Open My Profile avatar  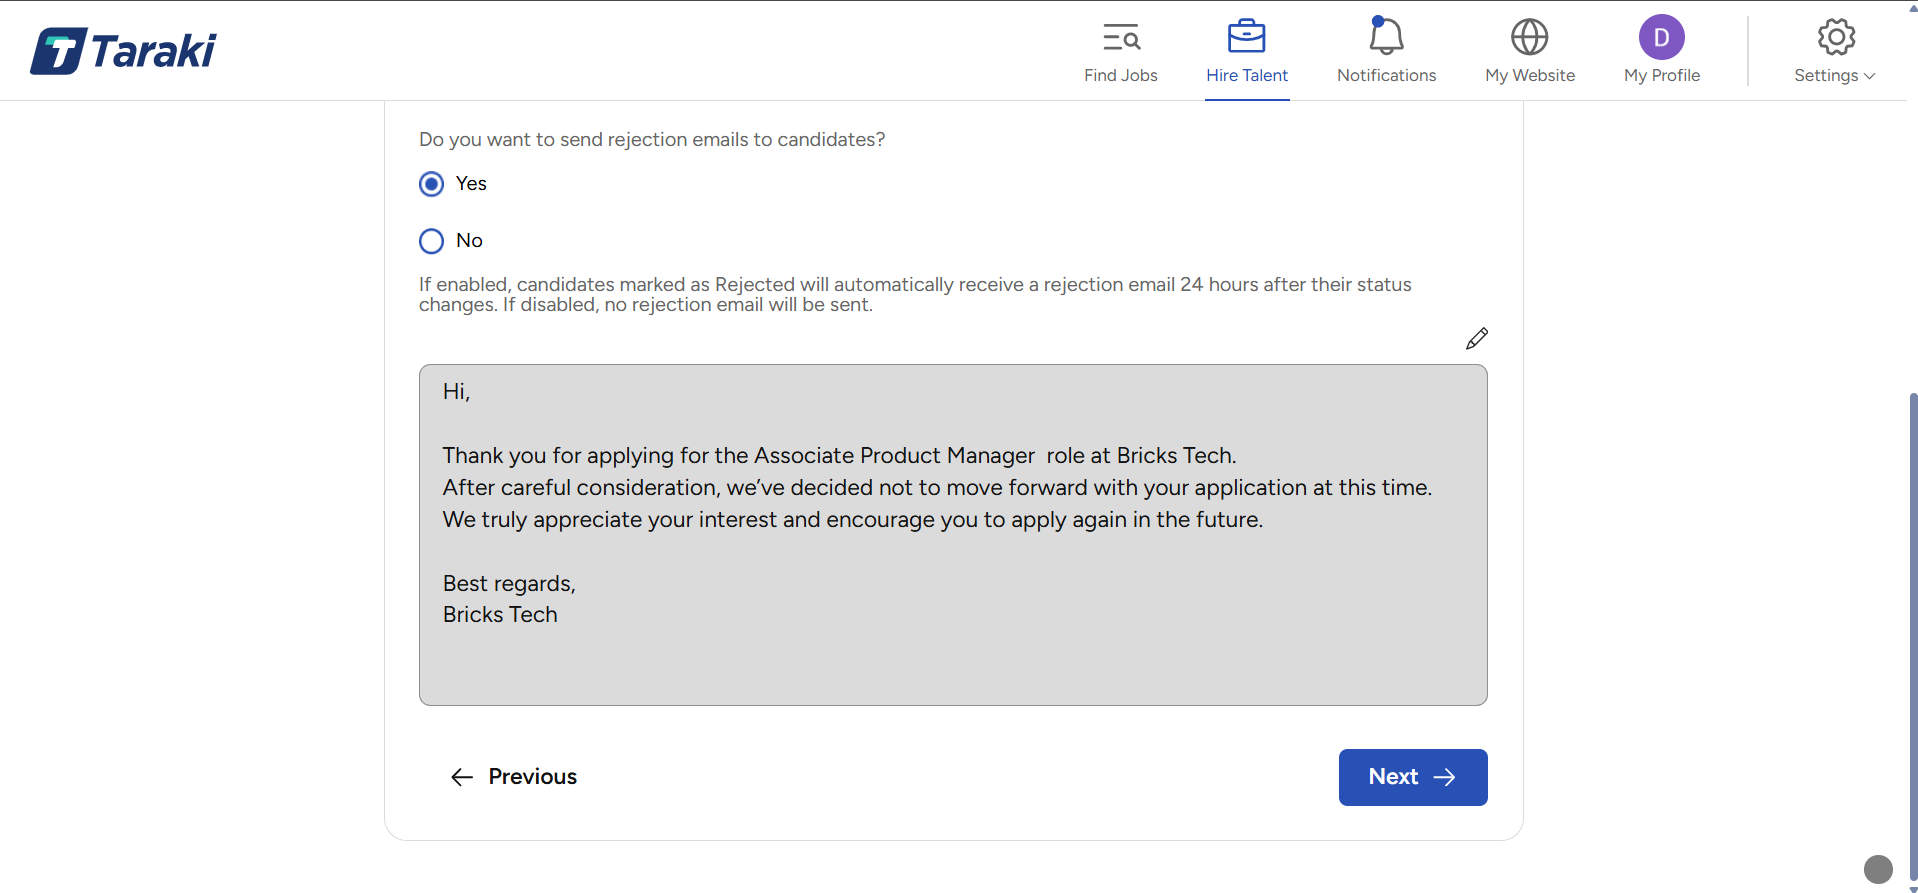[x=1661, y=51]
